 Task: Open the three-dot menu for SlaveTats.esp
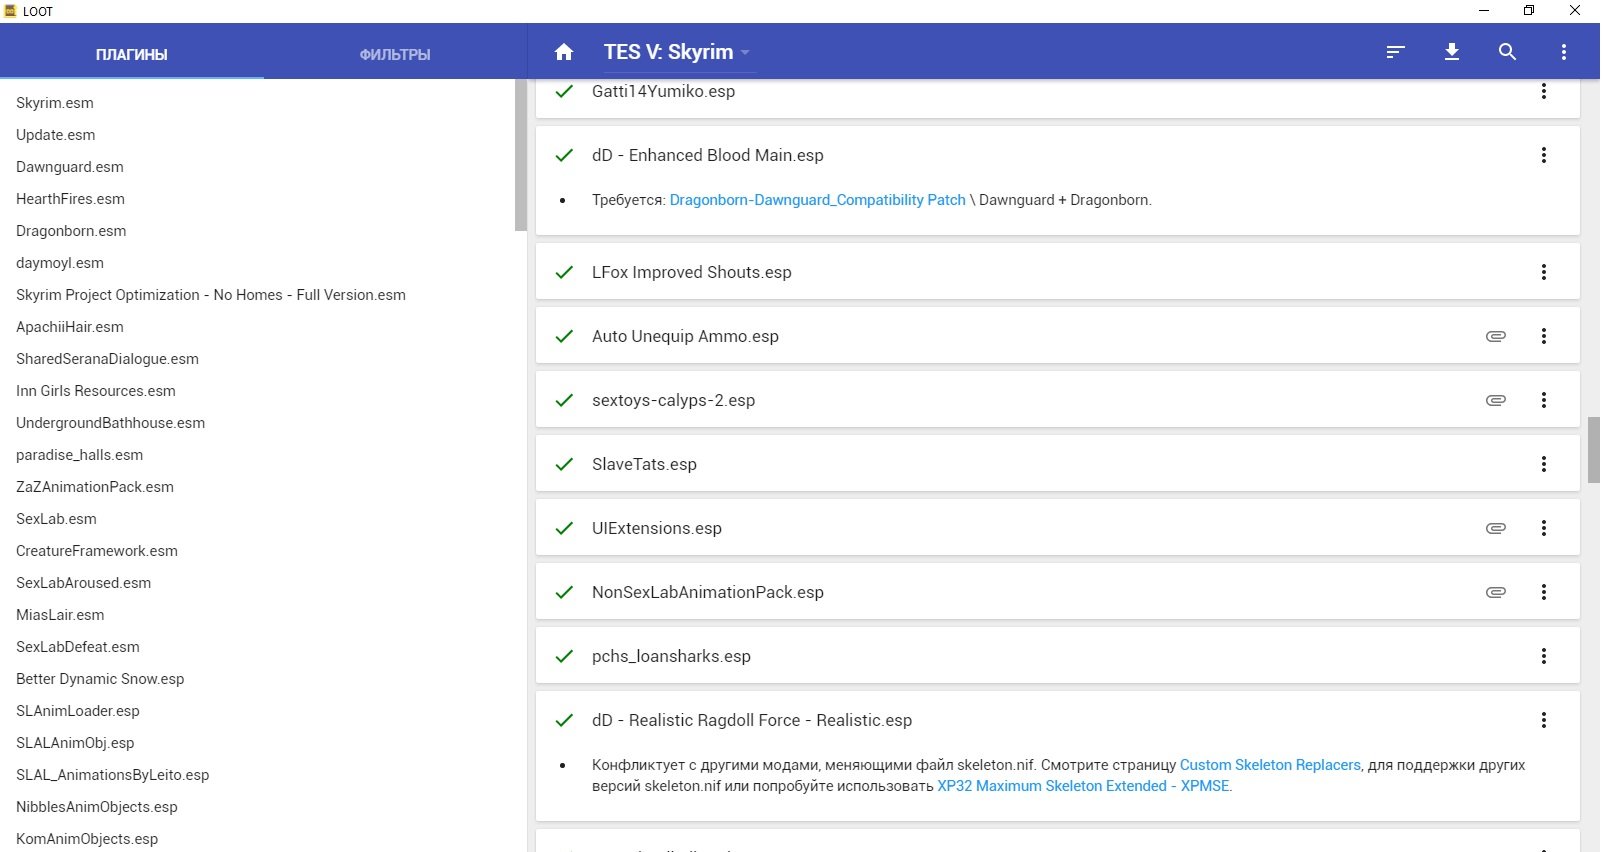(1544, 464)
